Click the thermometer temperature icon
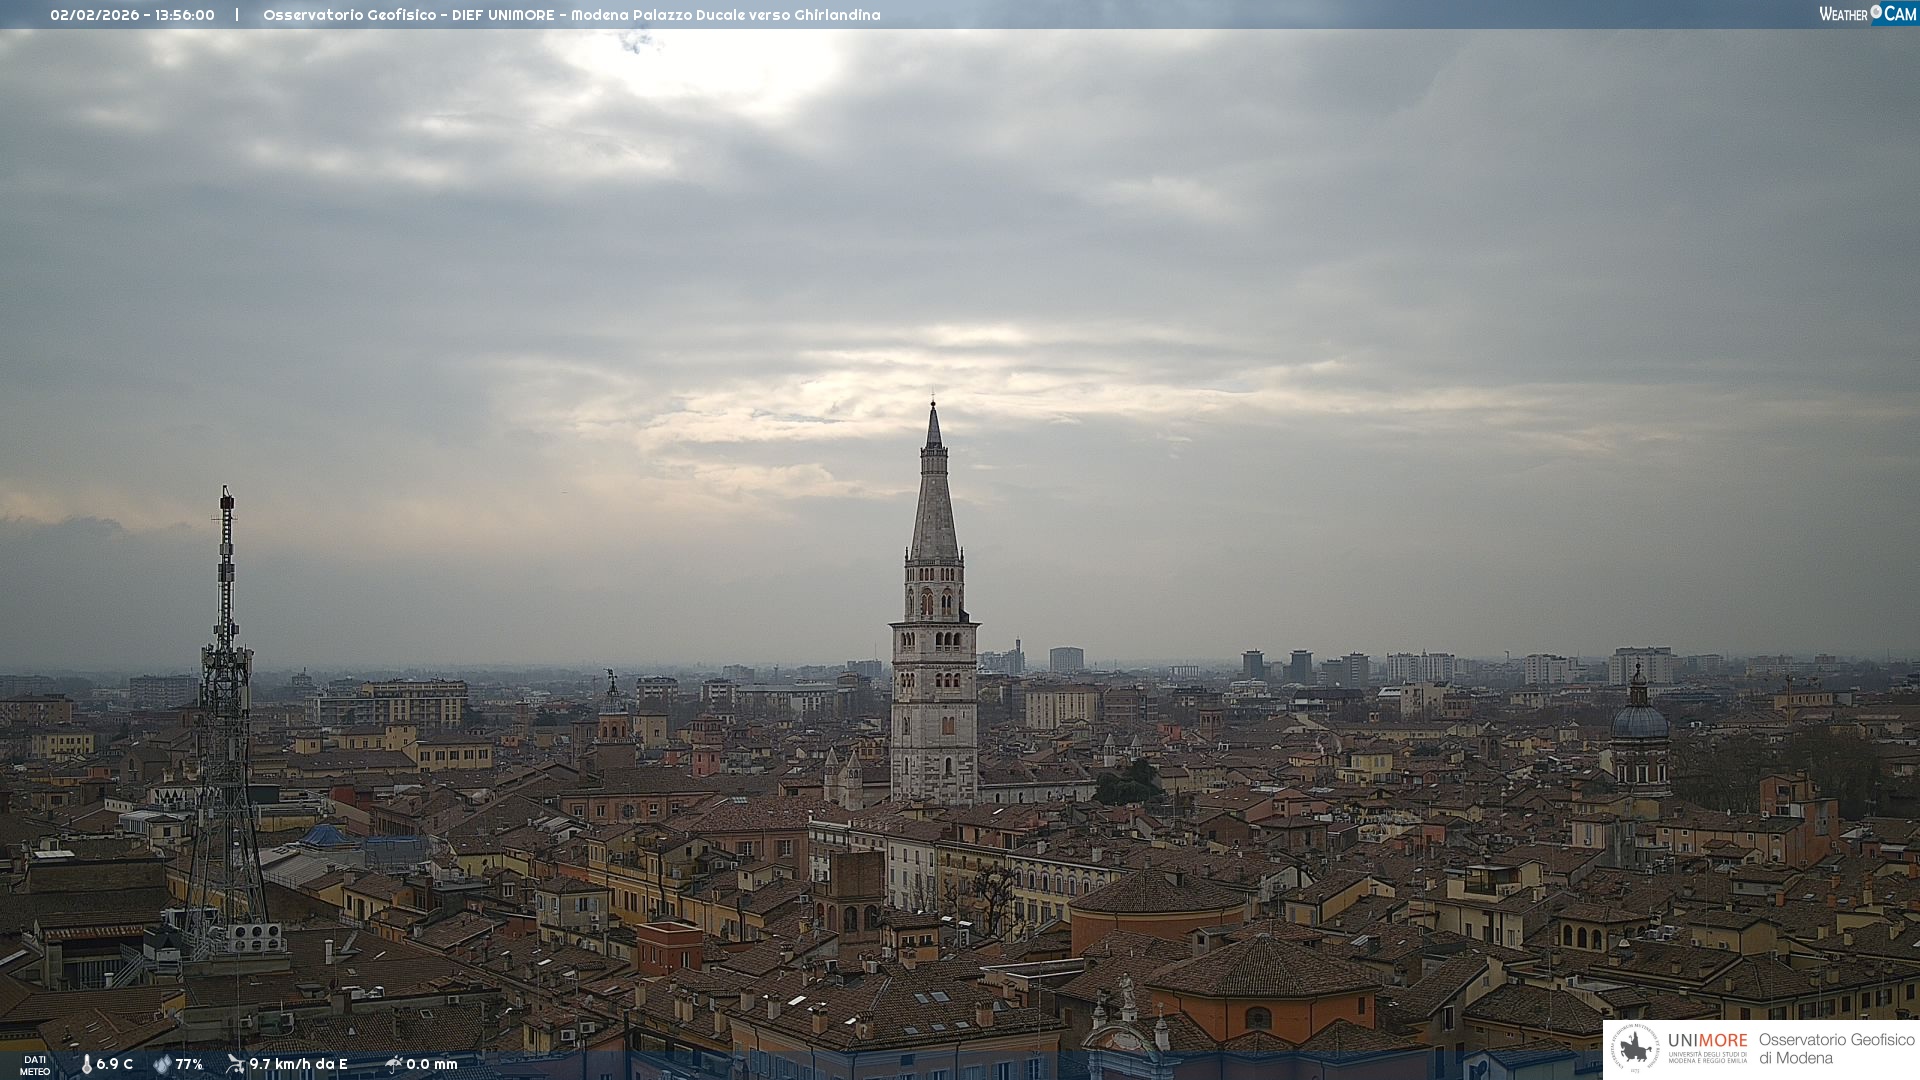 click(86, 1065)
